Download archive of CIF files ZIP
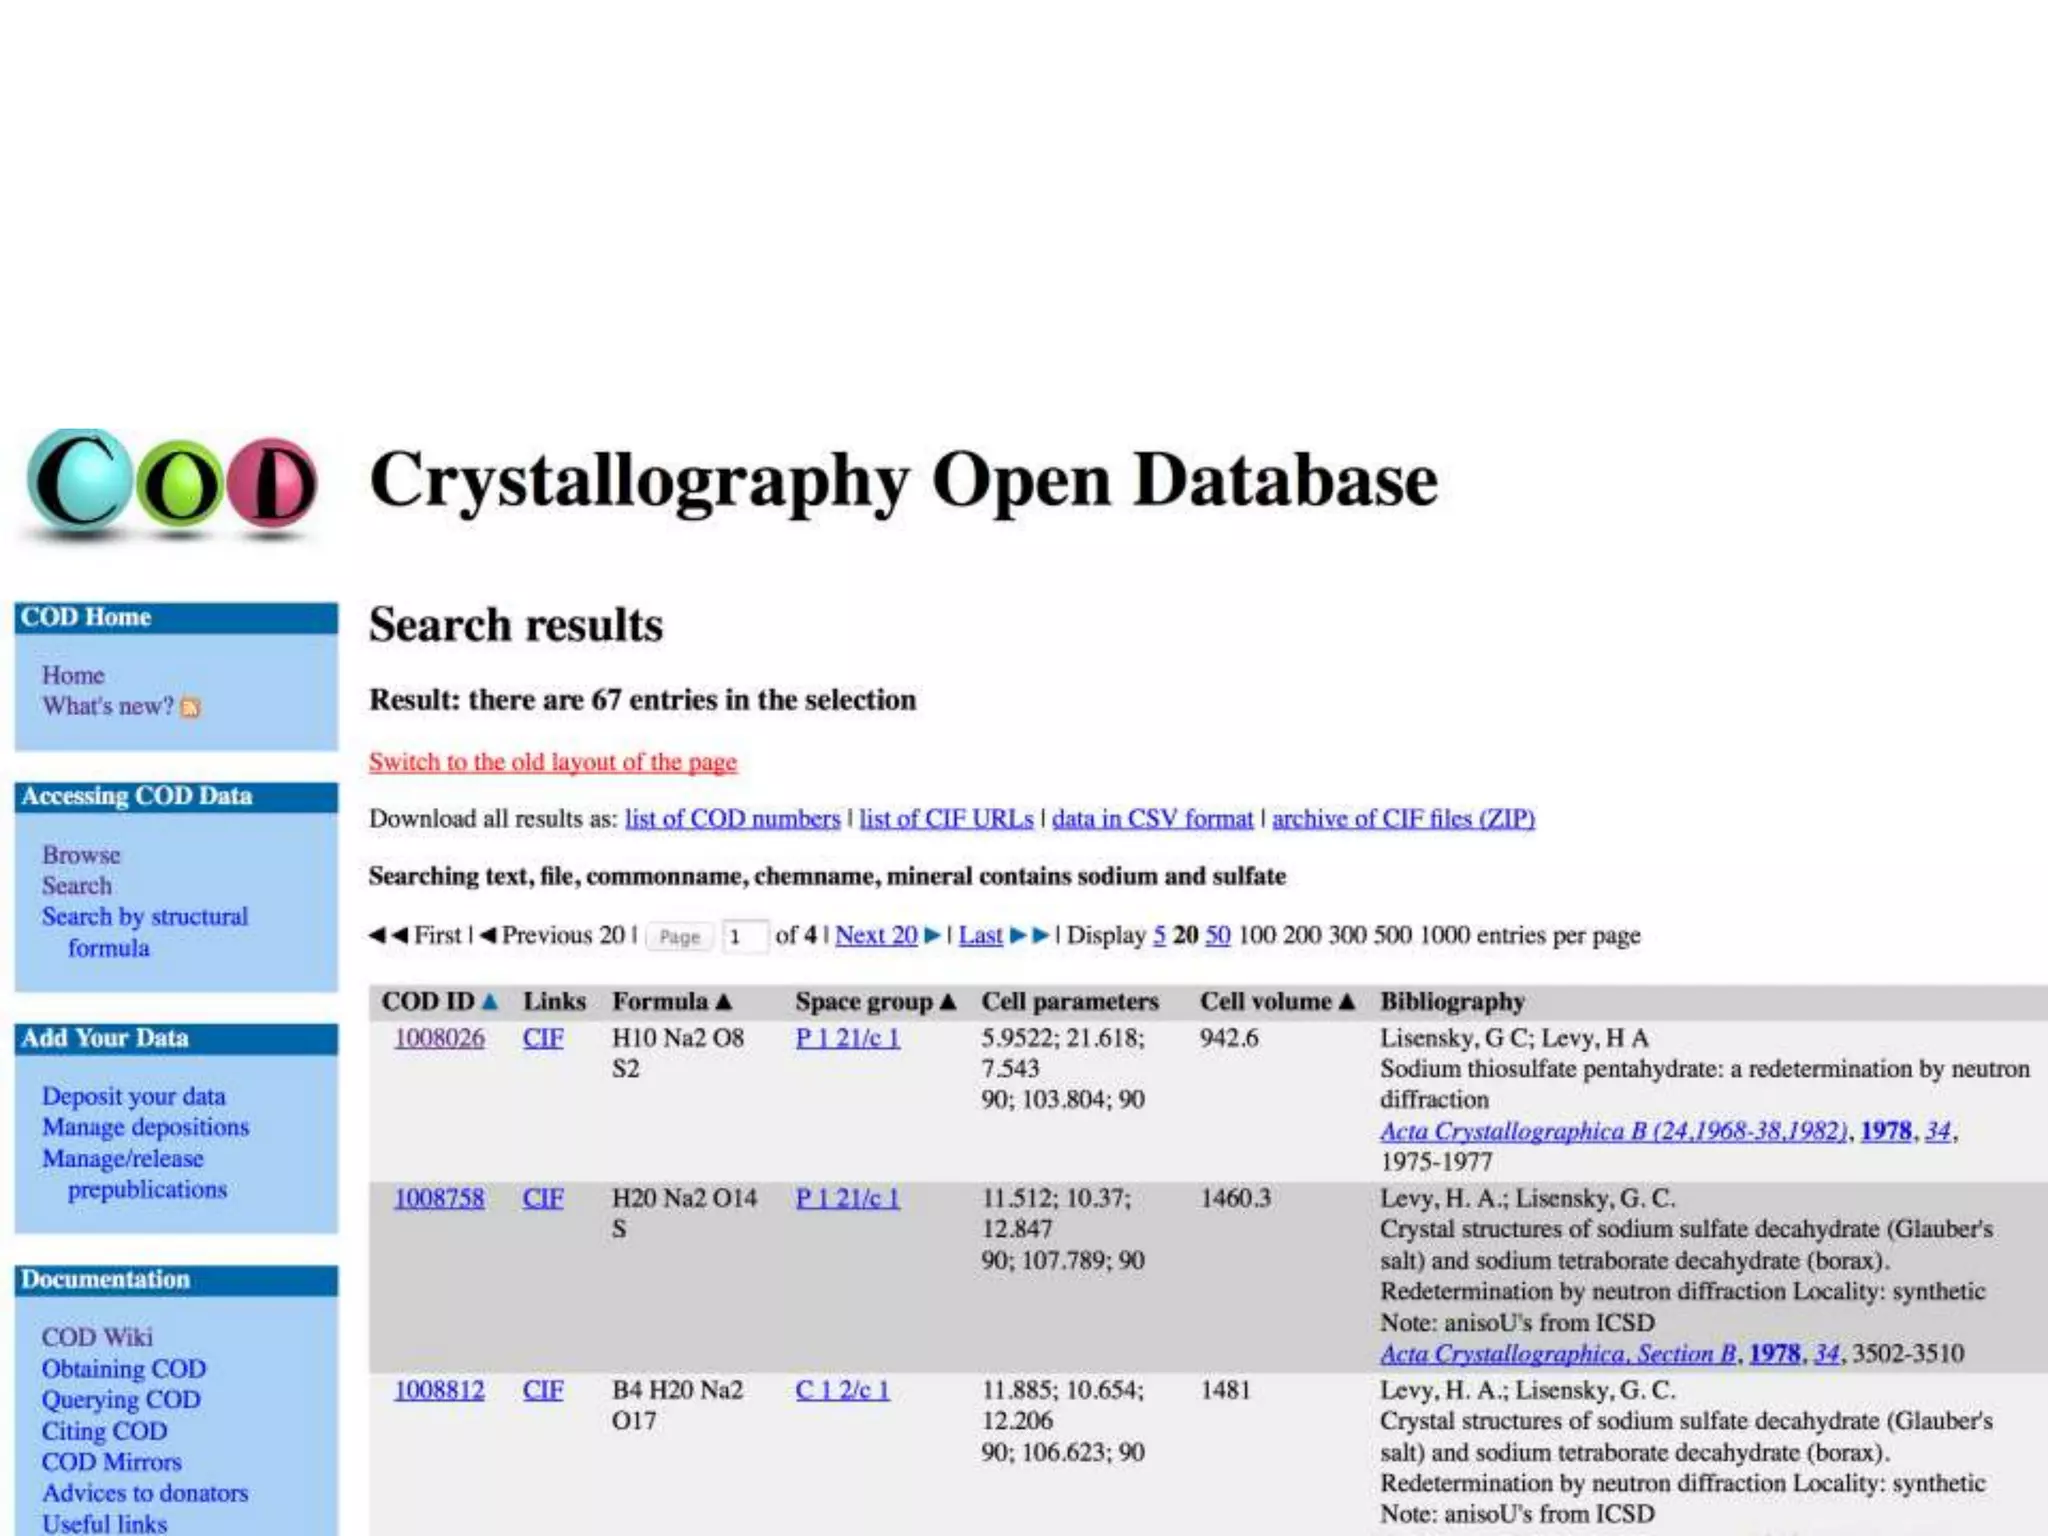Screen dimensions: 2048x1536 click(1403, 820)
